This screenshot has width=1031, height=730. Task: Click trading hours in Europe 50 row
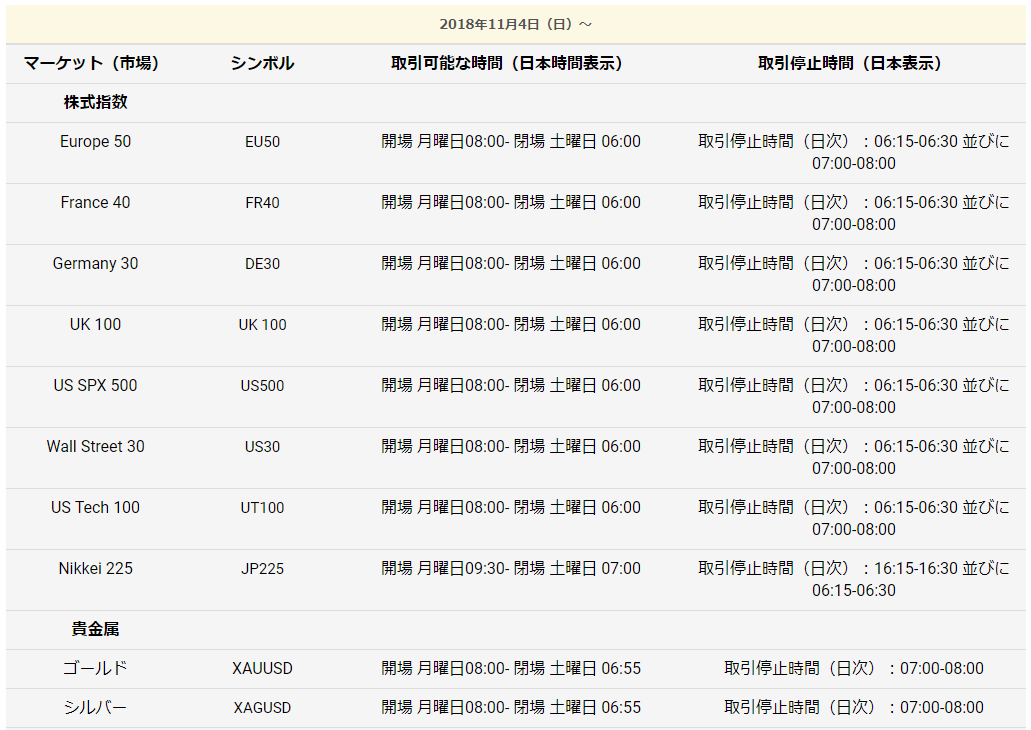point(511,141)
